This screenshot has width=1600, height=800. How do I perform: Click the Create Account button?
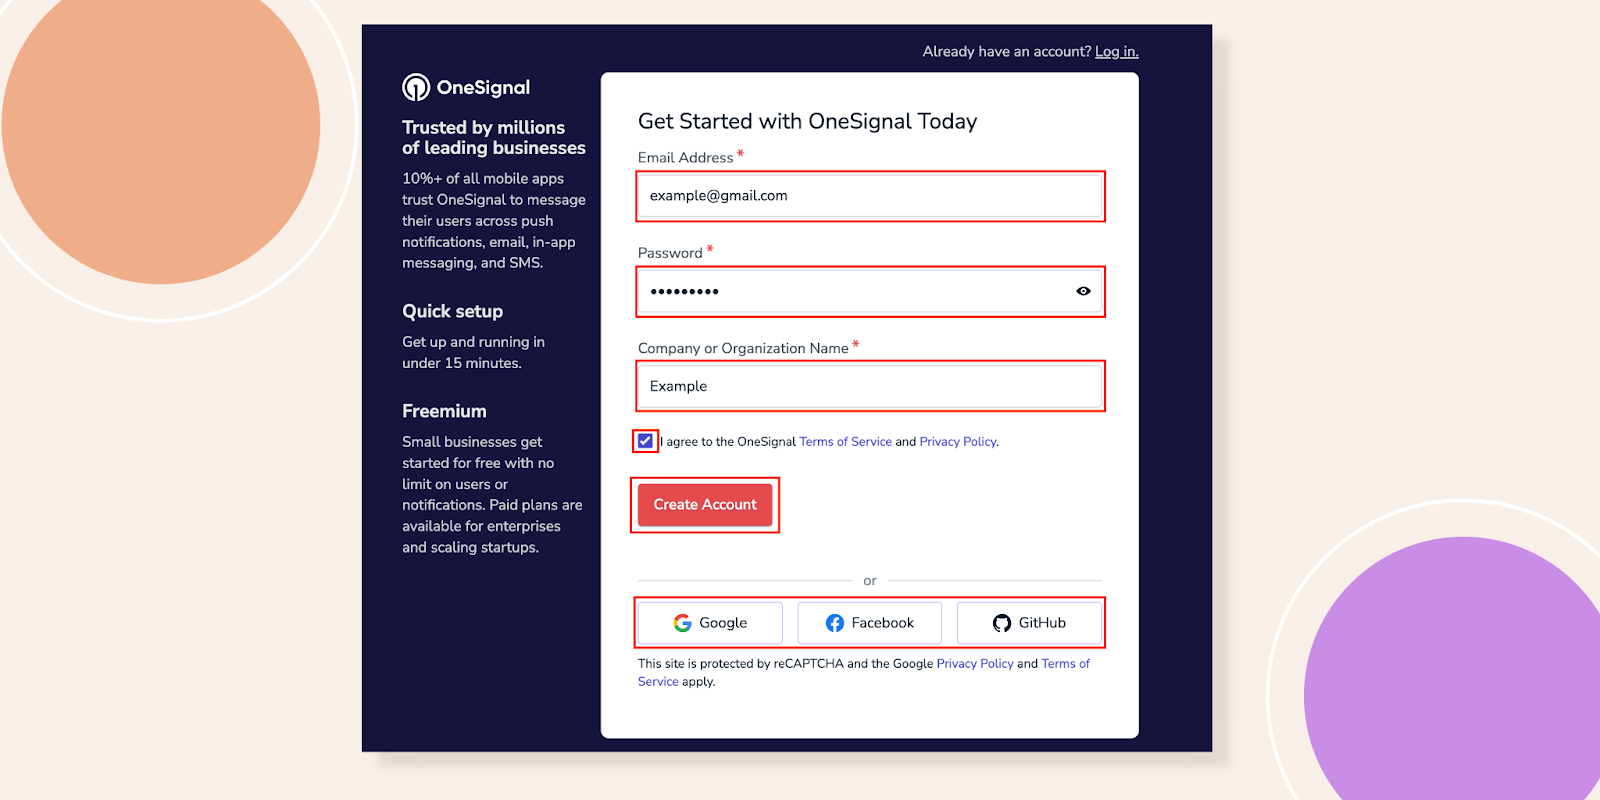point(705,505)
